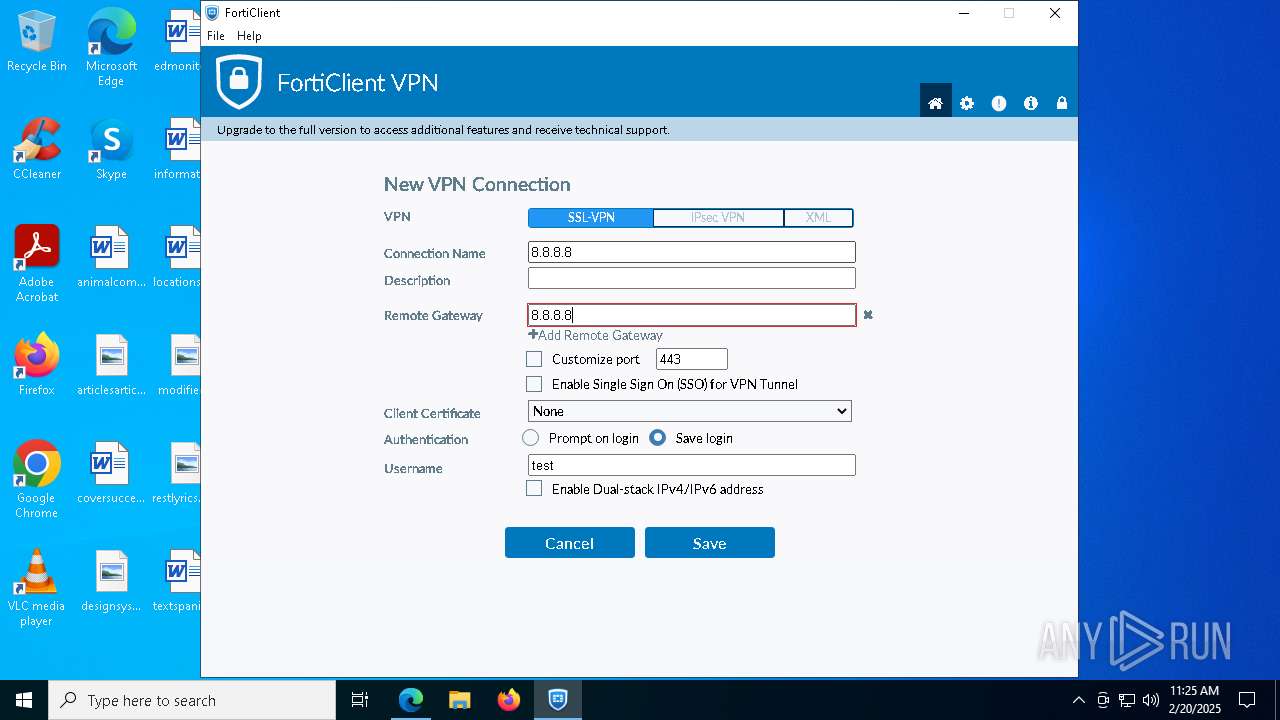Open the animalcom Word document
The width and height of the screenshot is (1280, 720).
[111, 257]
